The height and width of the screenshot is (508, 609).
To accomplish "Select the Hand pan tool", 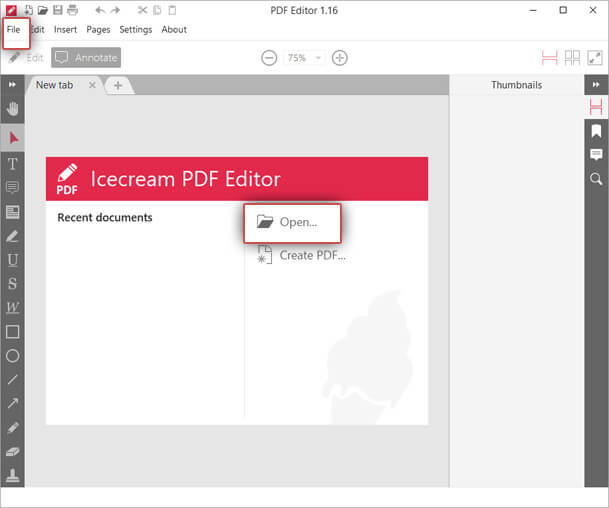I will [x=13, y=108].
